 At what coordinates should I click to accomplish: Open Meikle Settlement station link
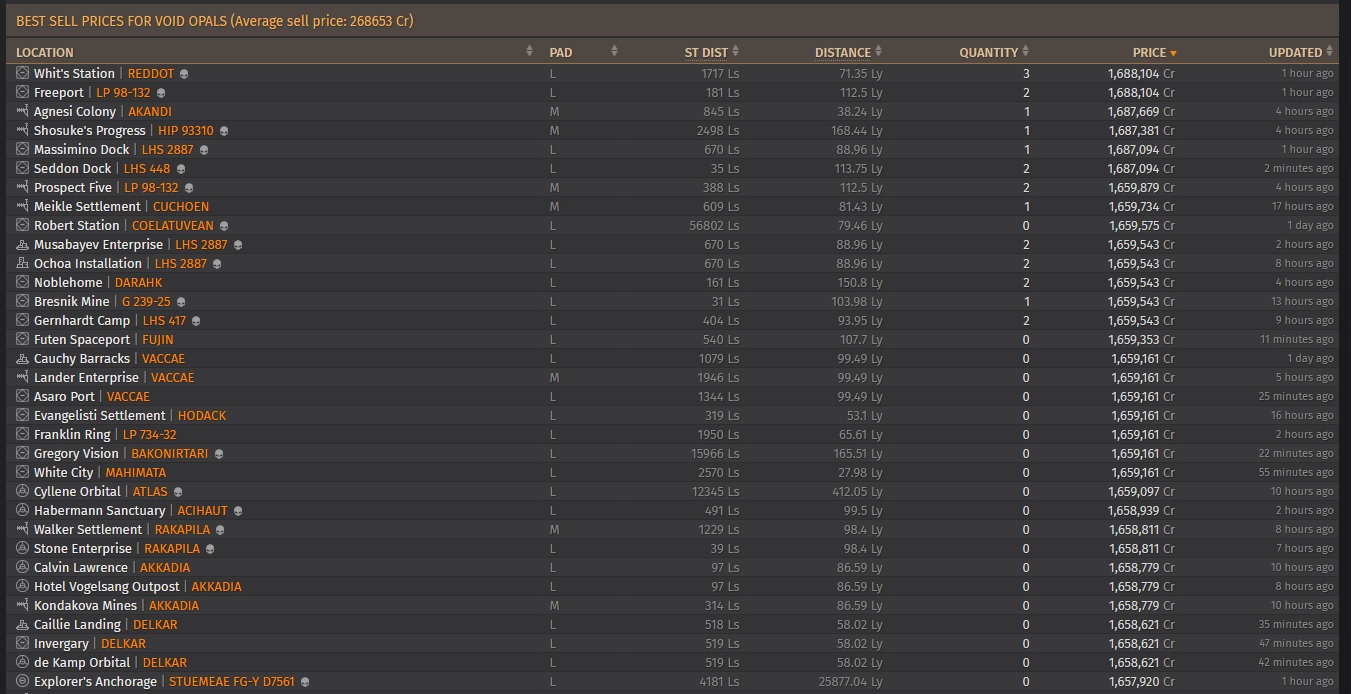87,206
